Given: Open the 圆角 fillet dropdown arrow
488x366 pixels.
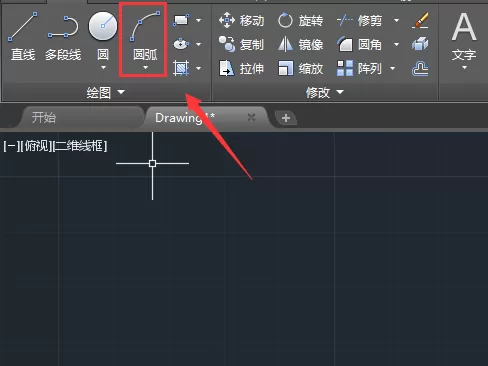Looking at the screenshot, I should 396,44.
